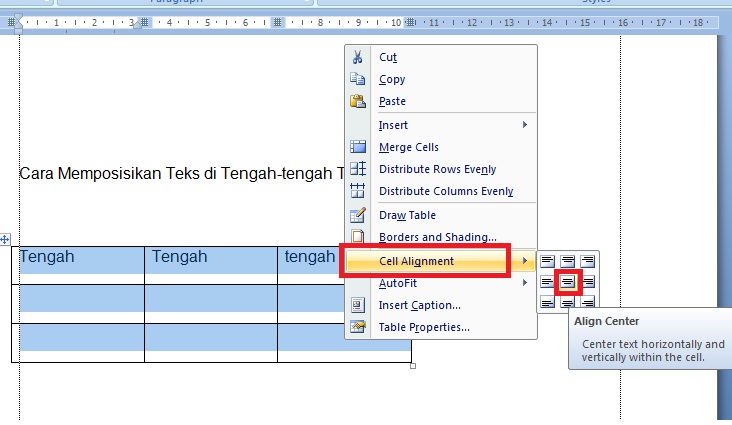Select Align Bottom Right alignment icon

pos(588,302)
